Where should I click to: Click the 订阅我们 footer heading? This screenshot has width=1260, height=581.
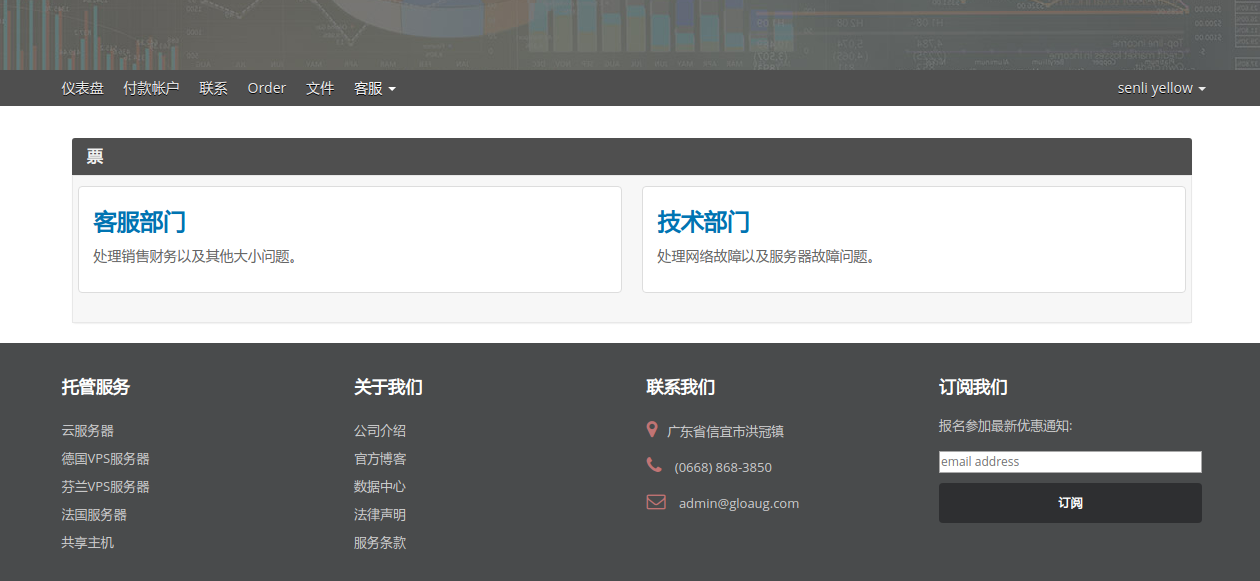pos(973,387)
